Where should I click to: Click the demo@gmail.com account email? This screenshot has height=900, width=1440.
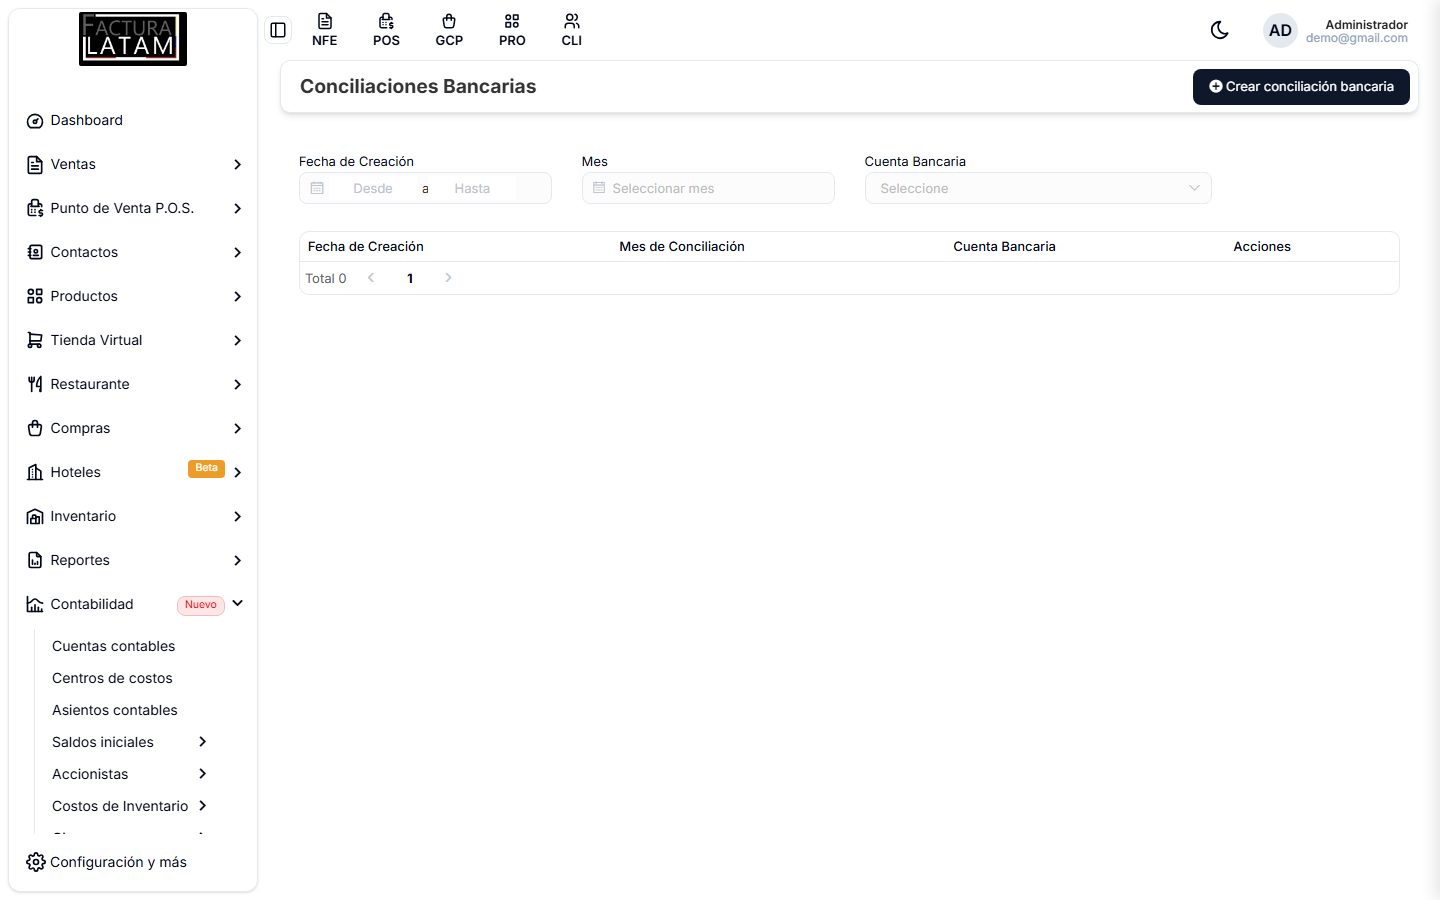pyautogui.click(x=1357, y=38)
